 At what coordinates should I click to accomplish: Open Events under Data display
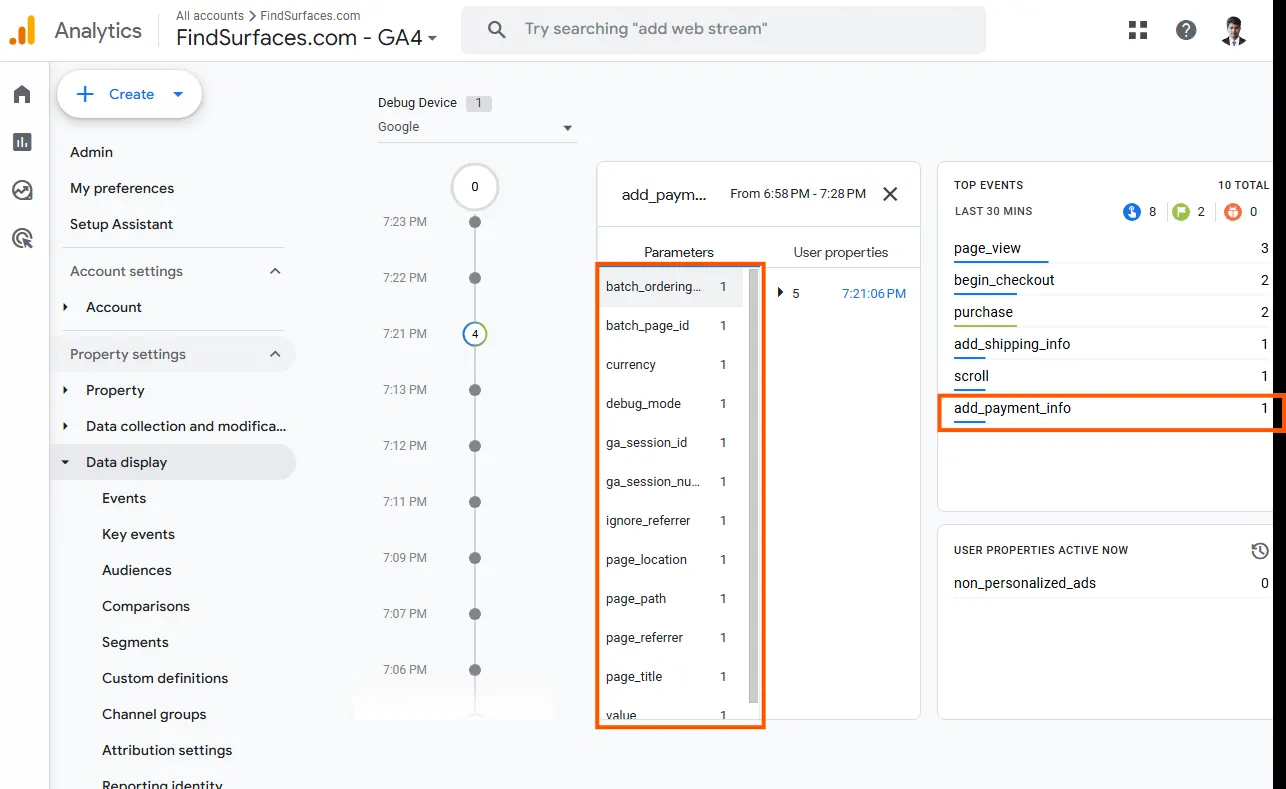pyautogui.click(x=124, y=498)
